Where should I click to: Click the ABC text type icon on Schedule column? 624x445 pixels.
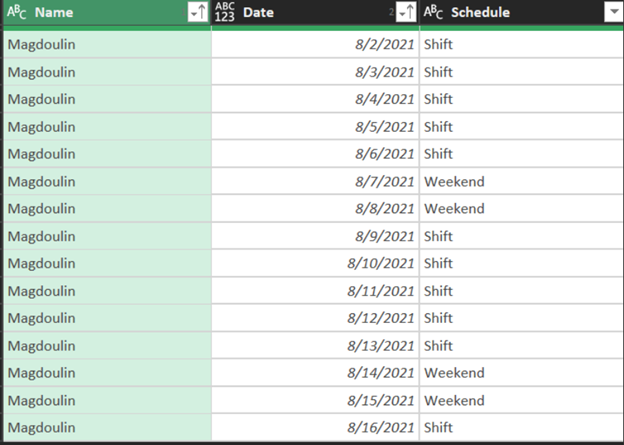tap(433, 12)
